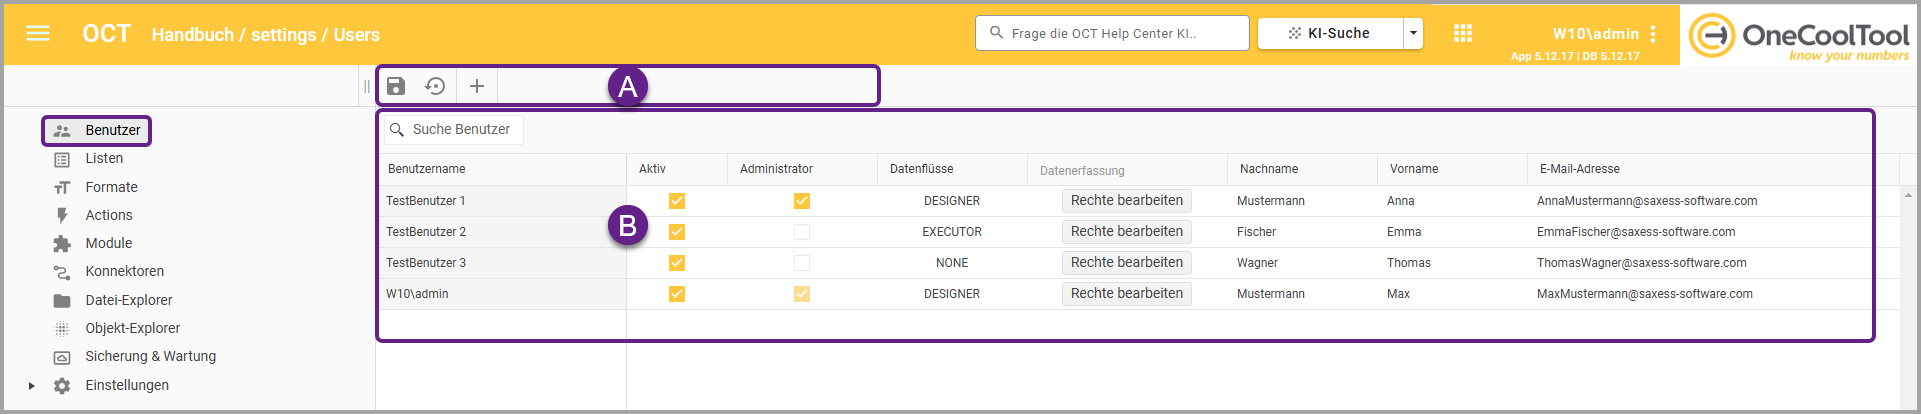The width and height of the screenshot is (1921, 414).
Task: Open Sicherung & Wartung in sidebar
Action: coord(150,356)
